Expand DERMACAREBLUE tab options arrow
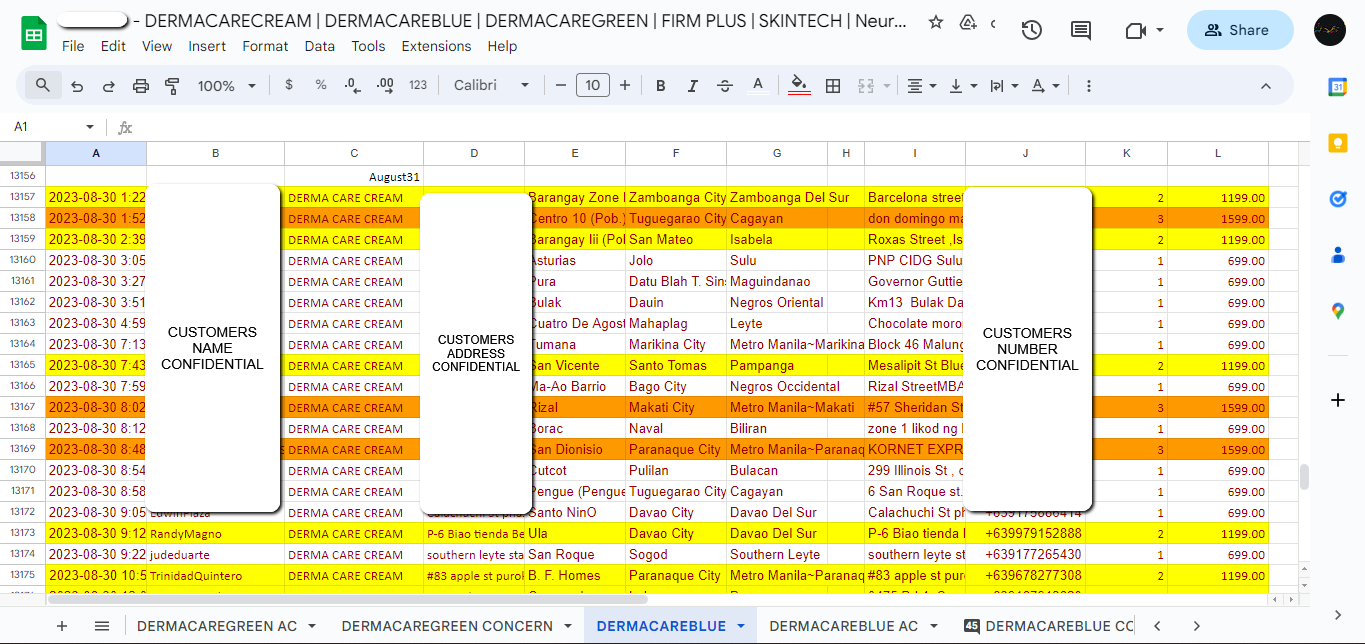The image size is (1365, 644). [741, 626]
